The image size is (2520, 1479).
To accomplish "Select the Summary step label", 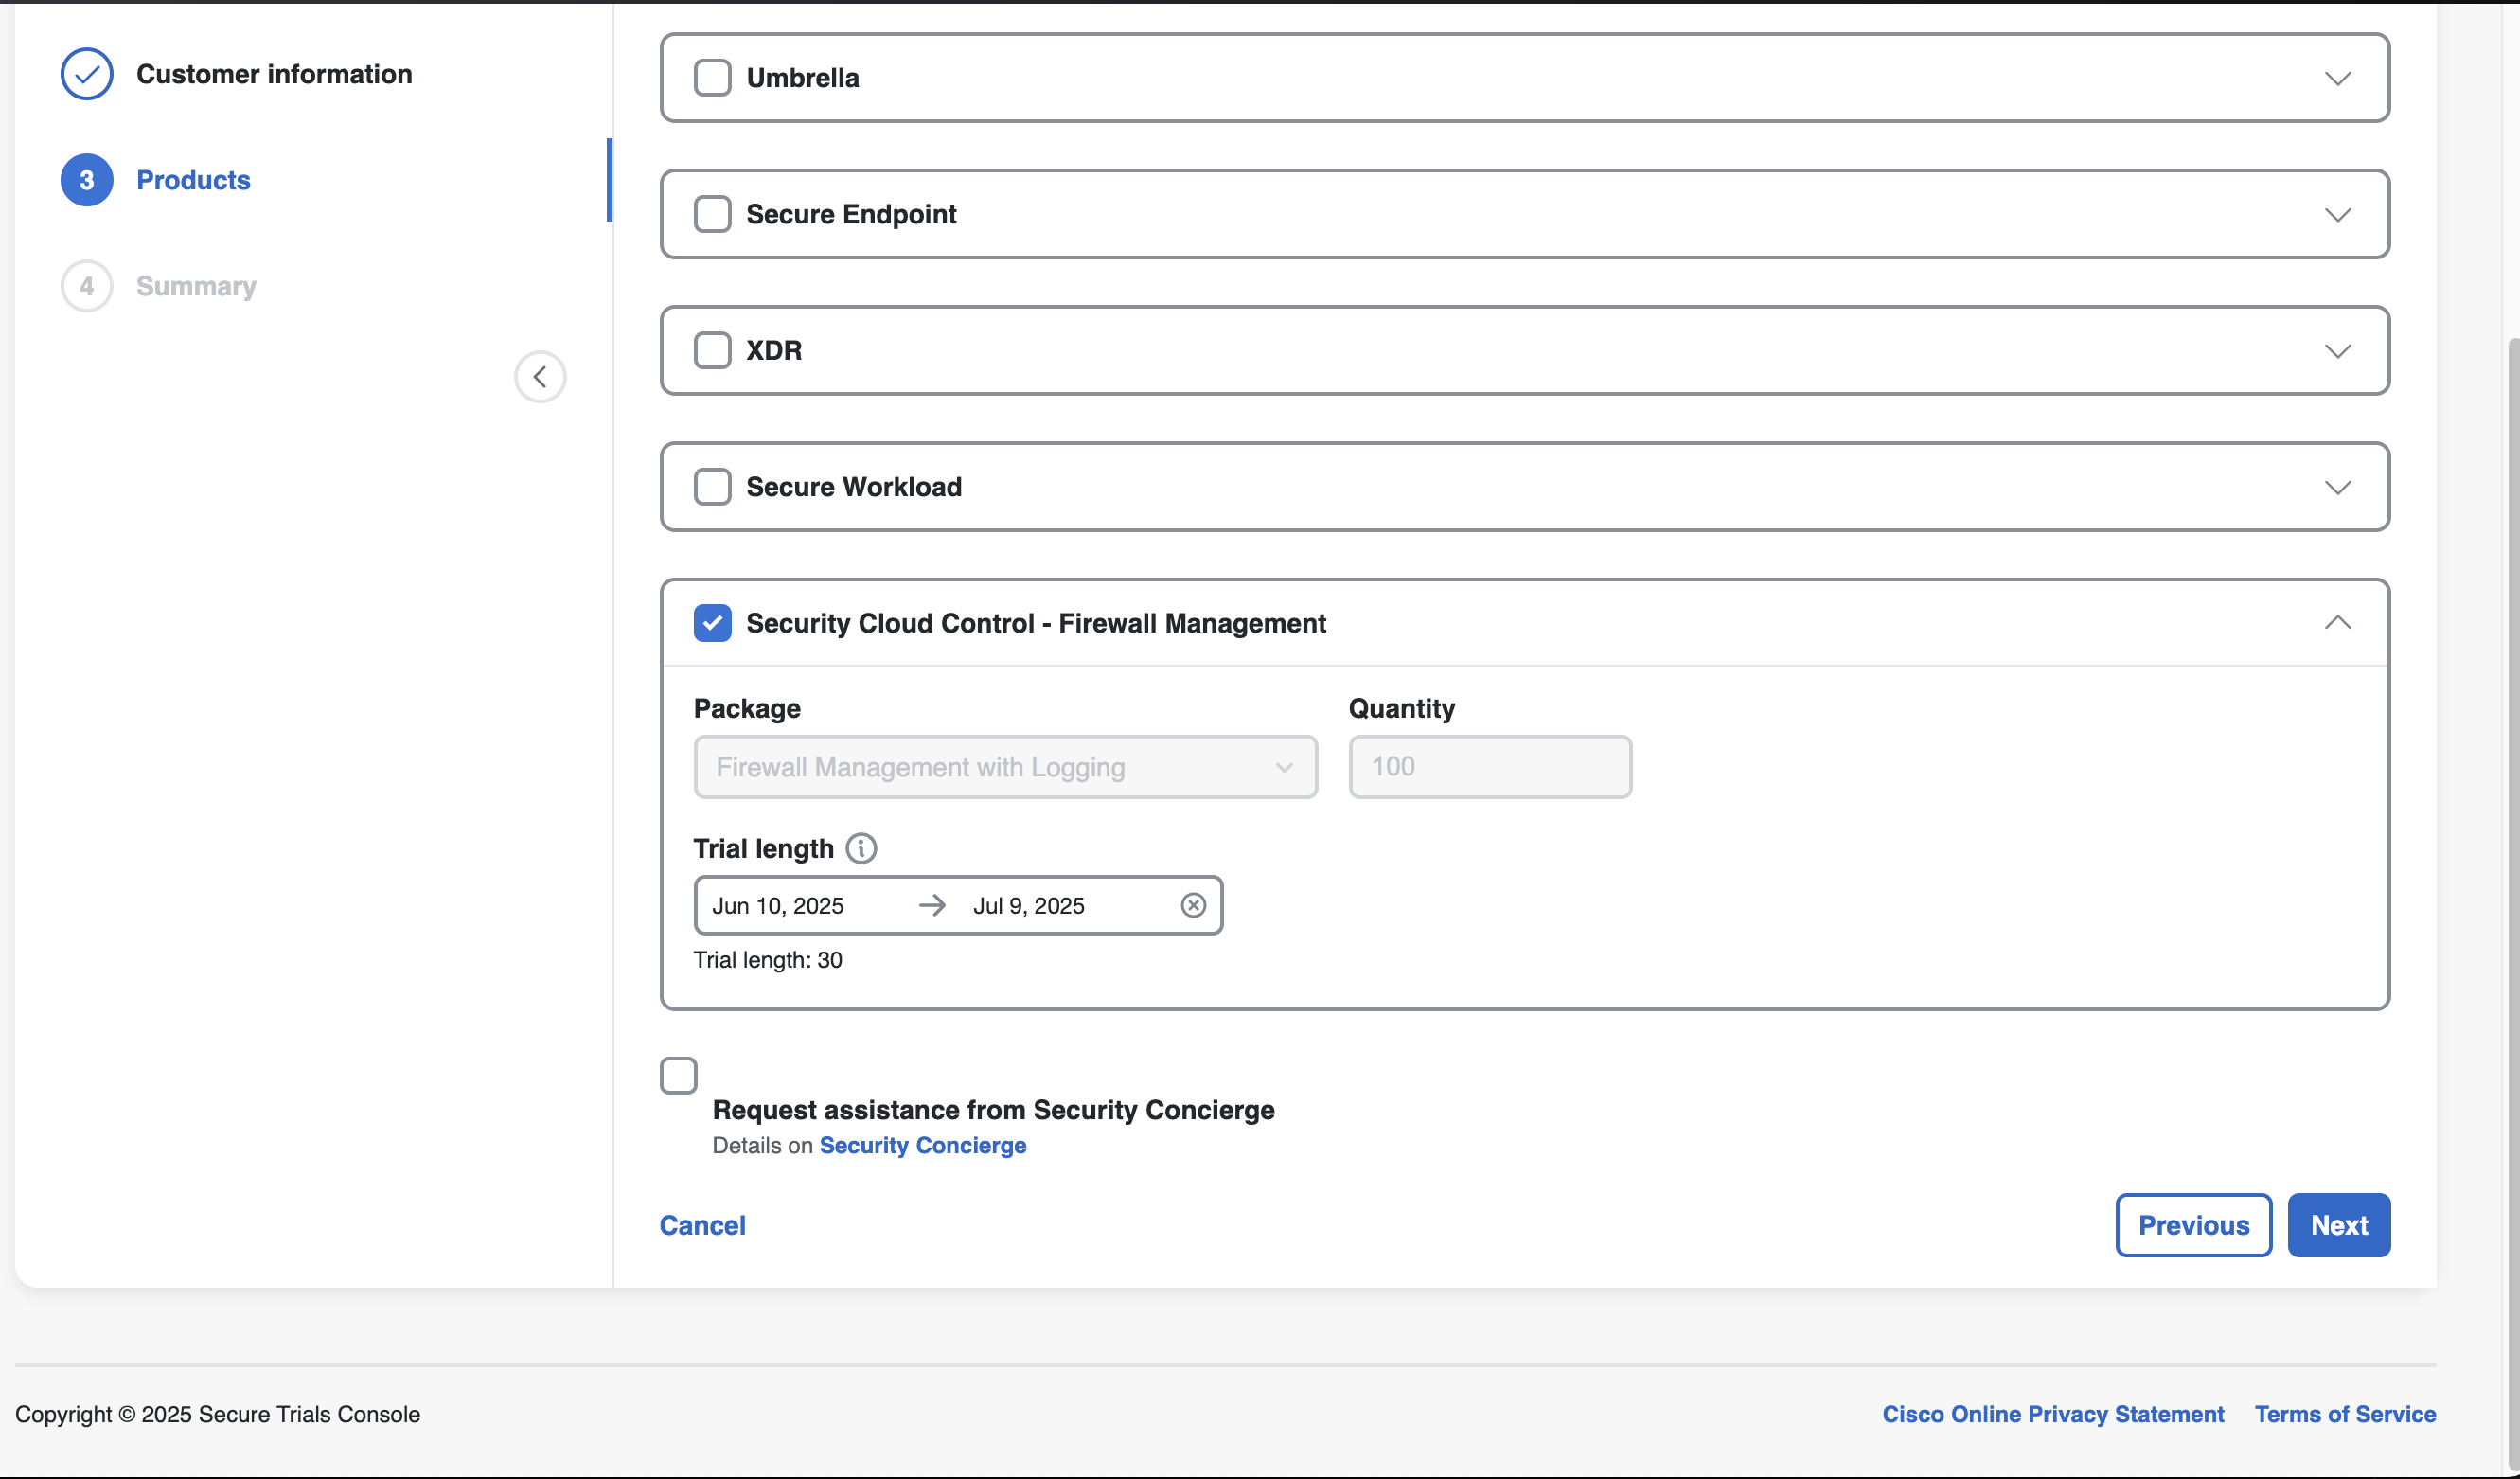I will point(196,286).
